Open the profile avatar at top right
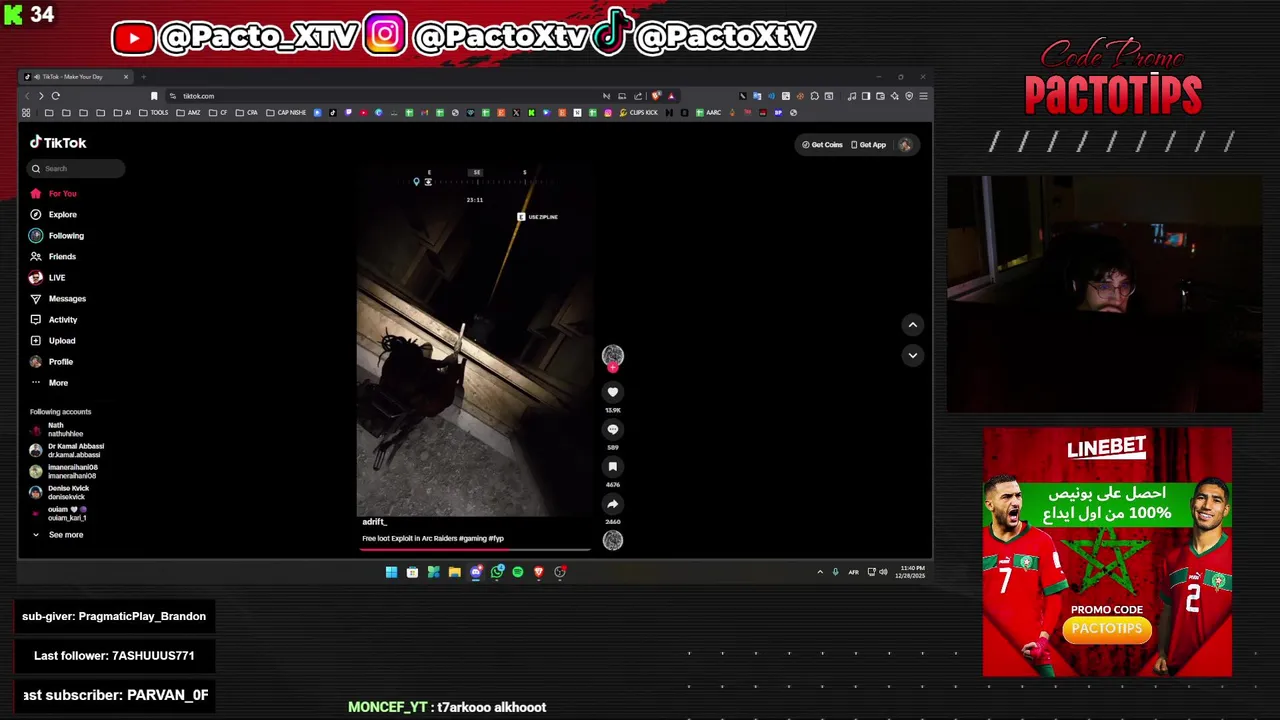 (x=905, y=145)
